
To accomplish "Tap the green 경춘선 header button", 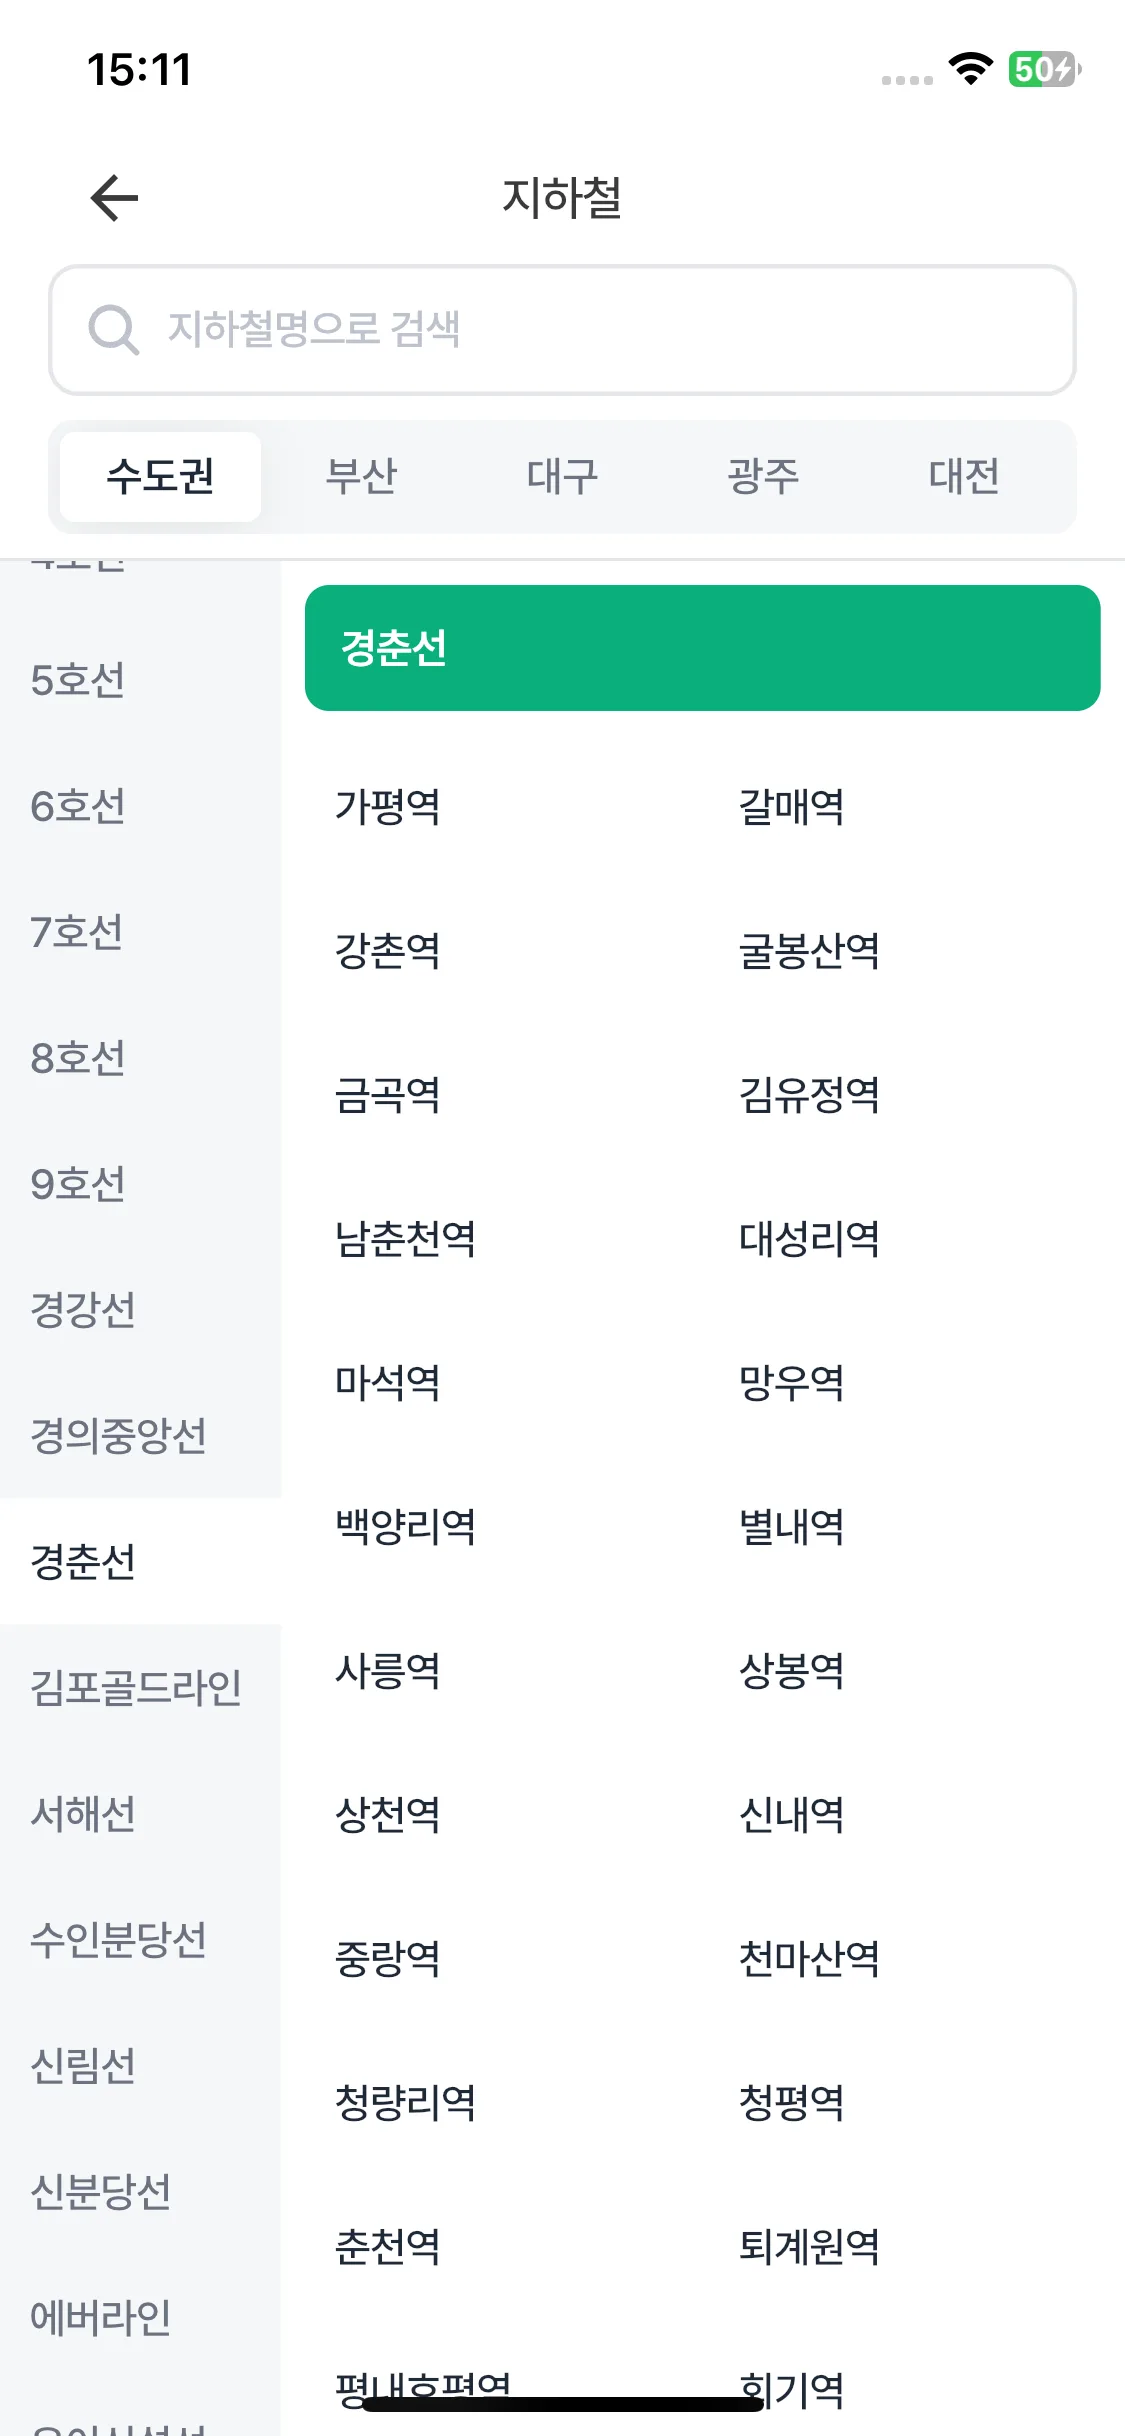I will pyautogui.click(x=702, y=648).
